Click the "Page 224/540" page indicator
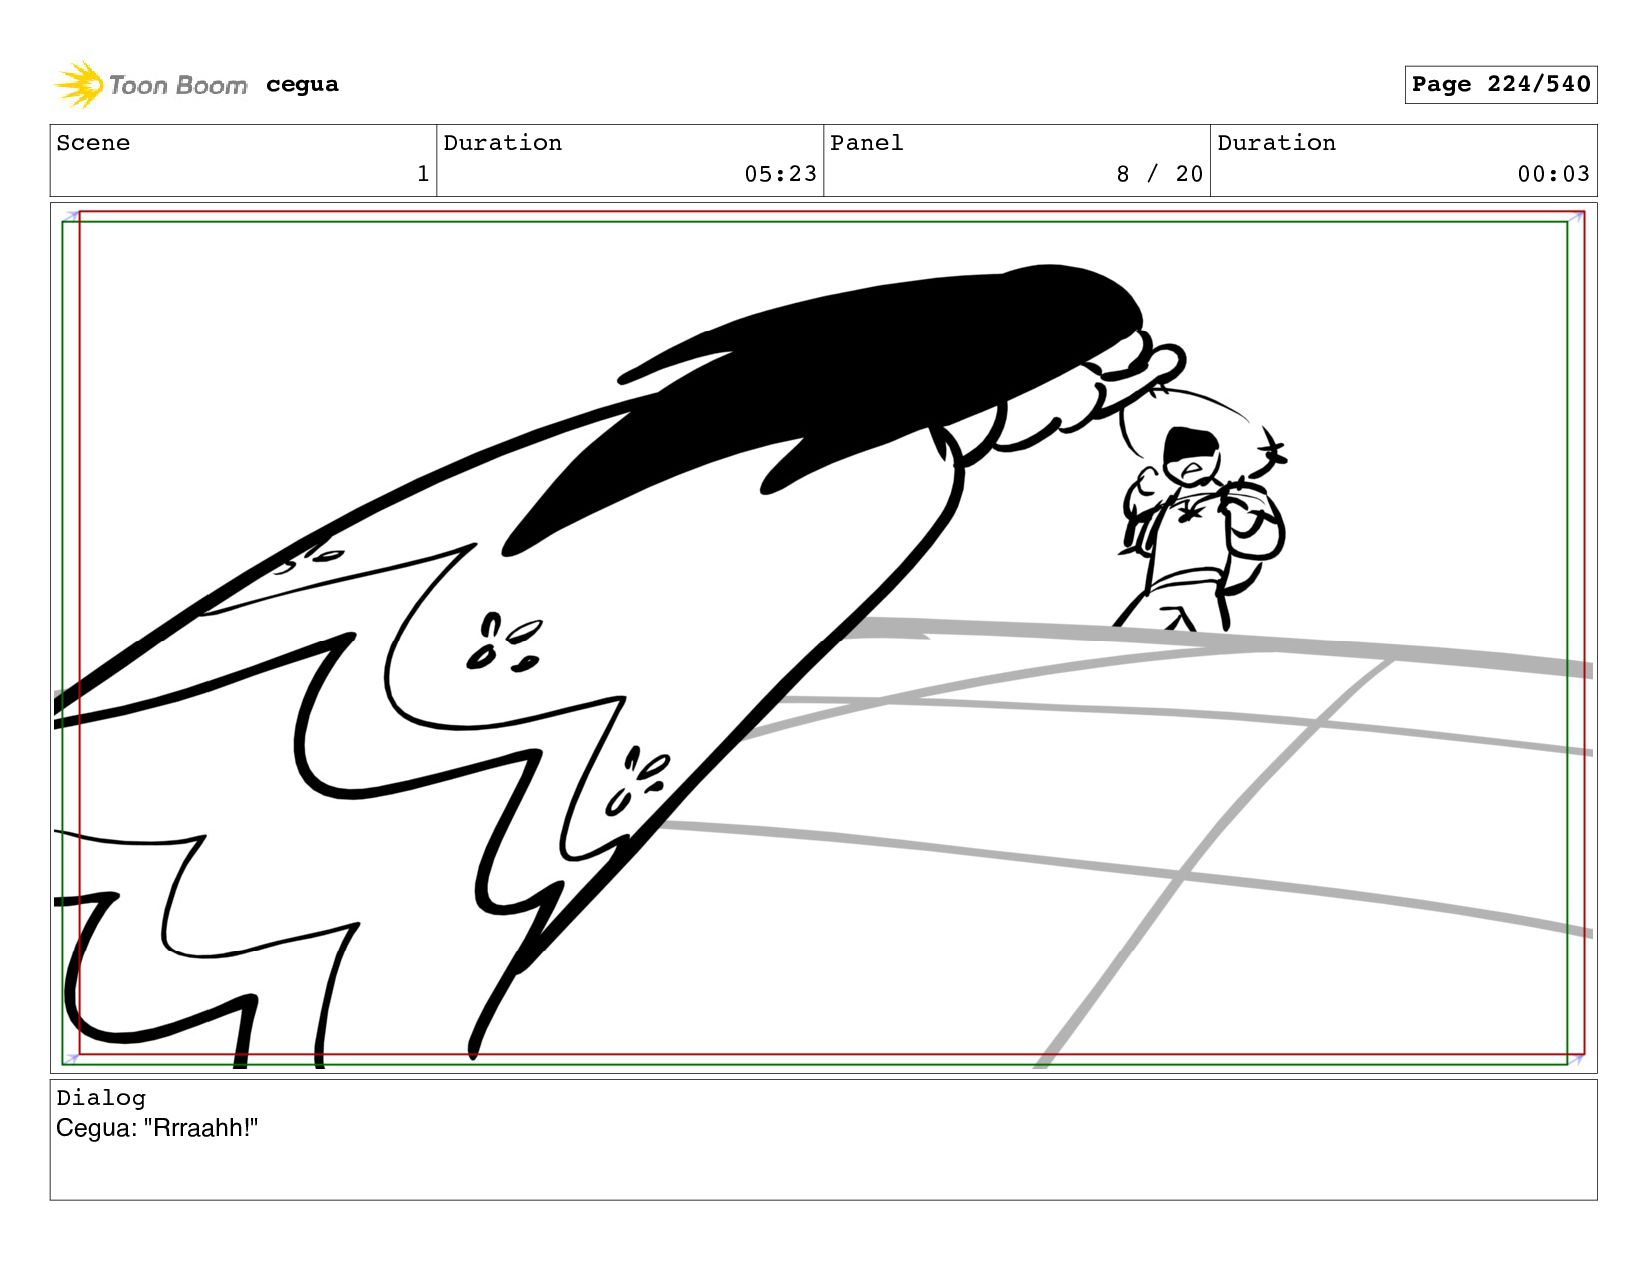The image size is (1650, 1275). pyautogui.click(x=1500, y=84)
